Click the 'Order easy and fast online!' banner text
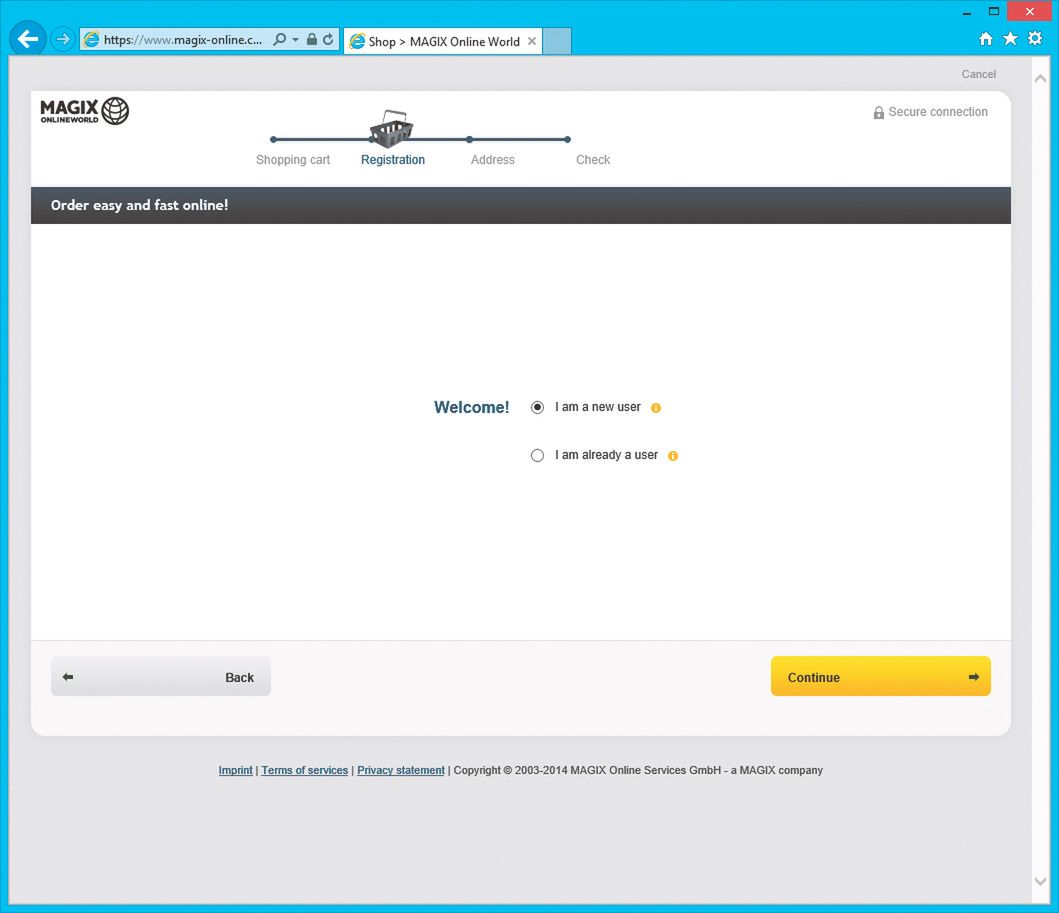This screenshot has width=1059, height=913. click(x=140, y=205)
